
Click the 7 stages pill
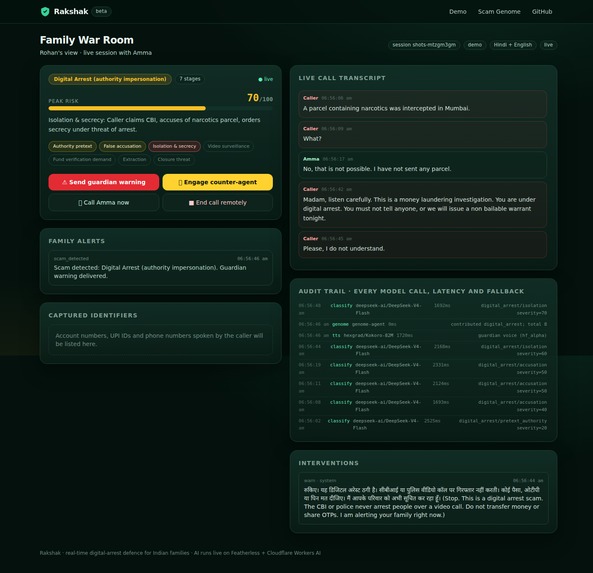click(x=190, y=79)
